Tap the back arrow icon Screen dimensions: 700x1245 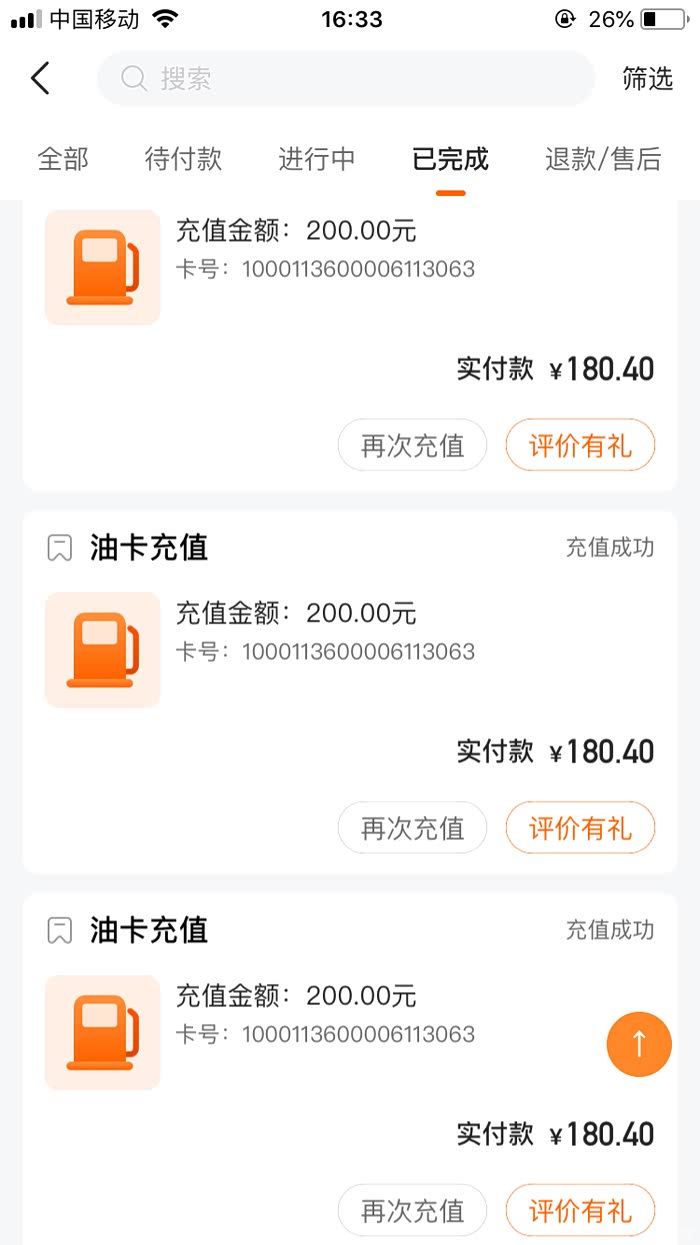[40, 78]
